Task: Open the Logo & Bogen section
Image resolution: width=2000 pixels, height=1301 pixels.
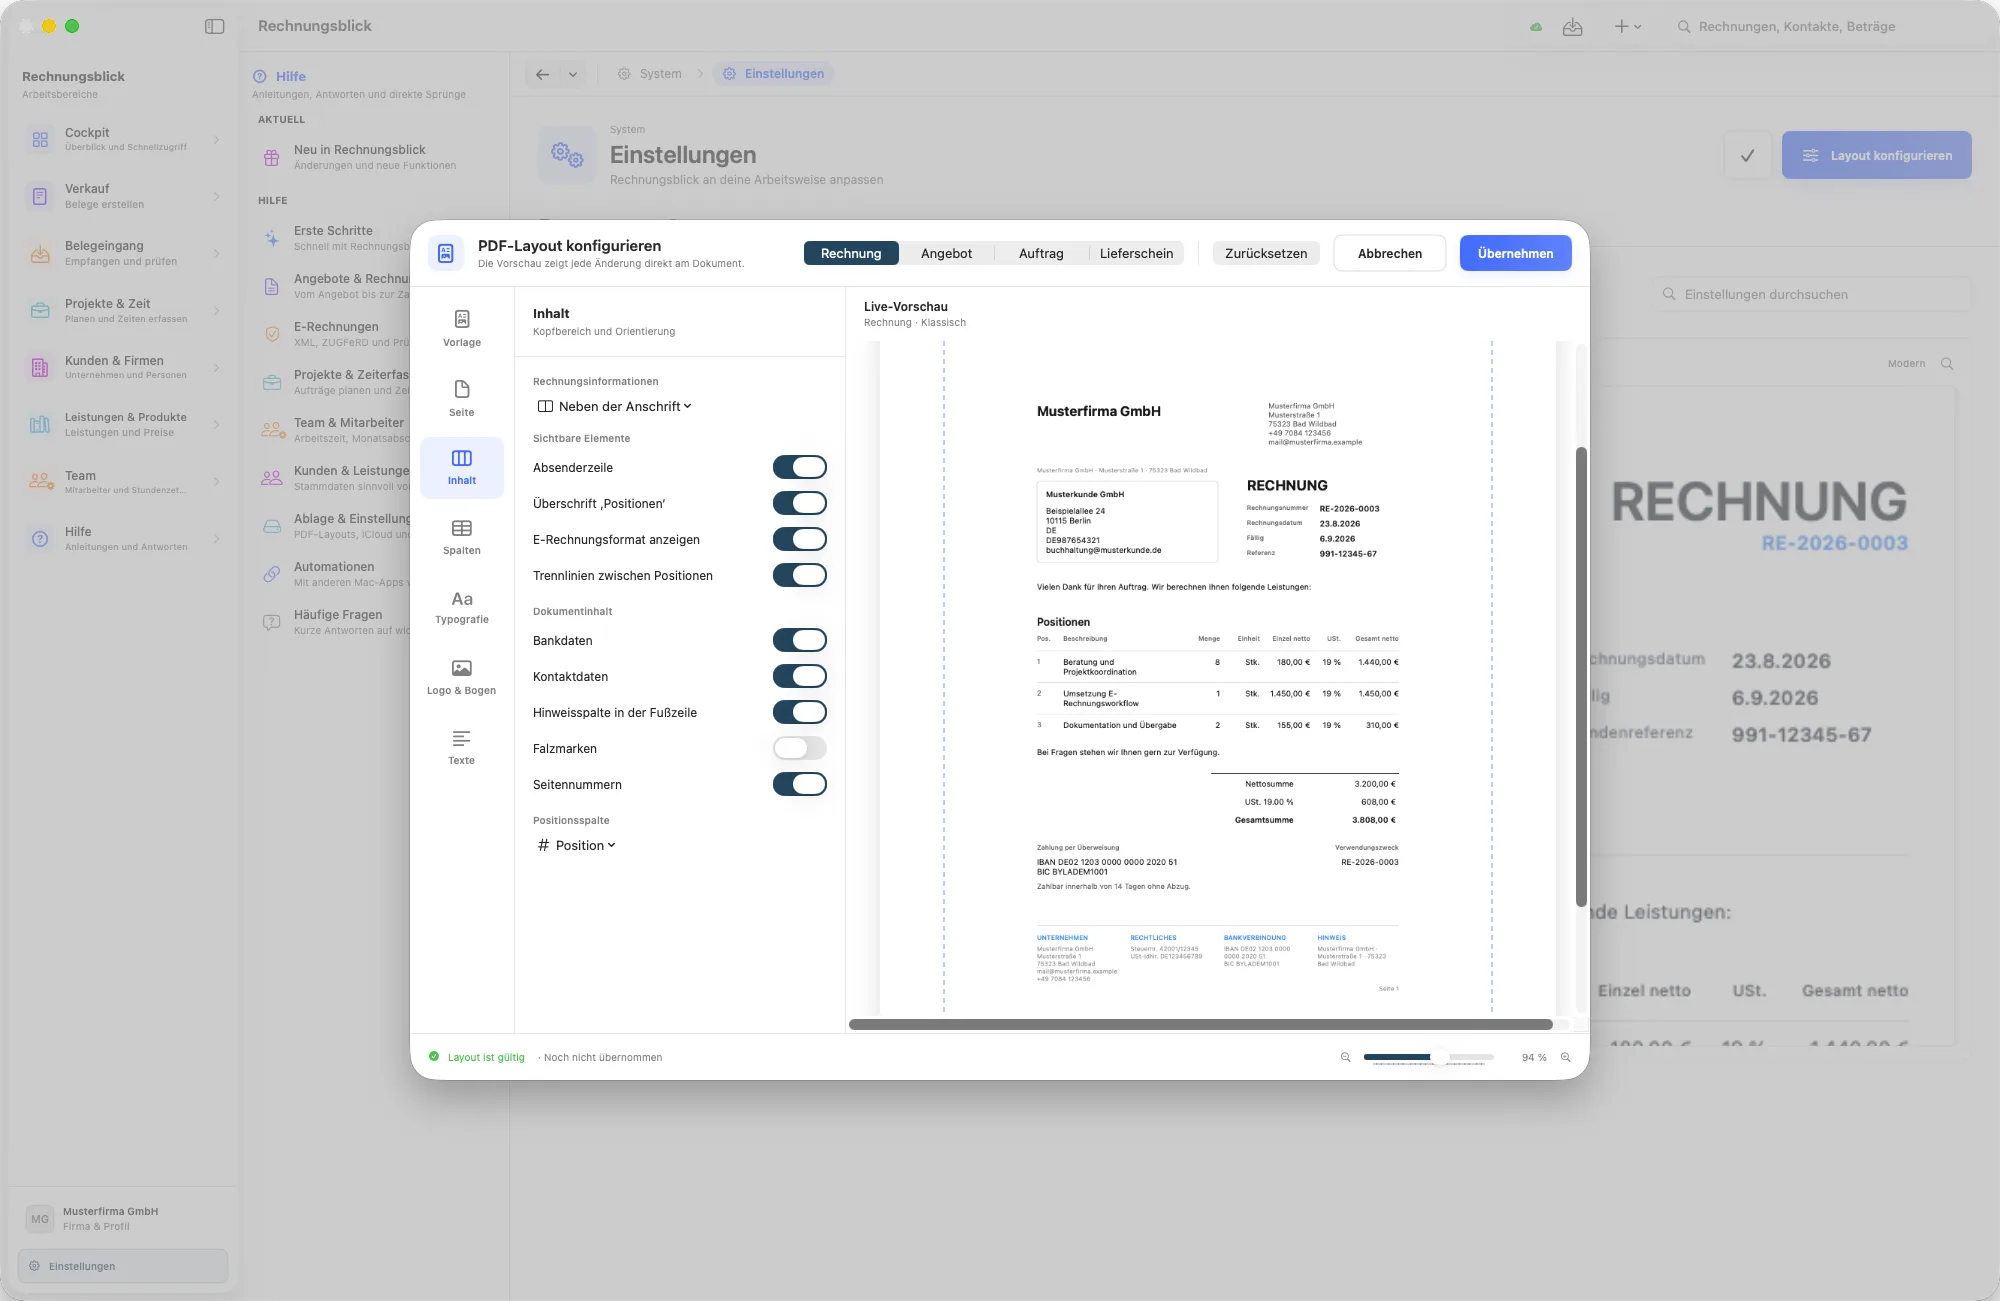Action: tap(462, 677)
